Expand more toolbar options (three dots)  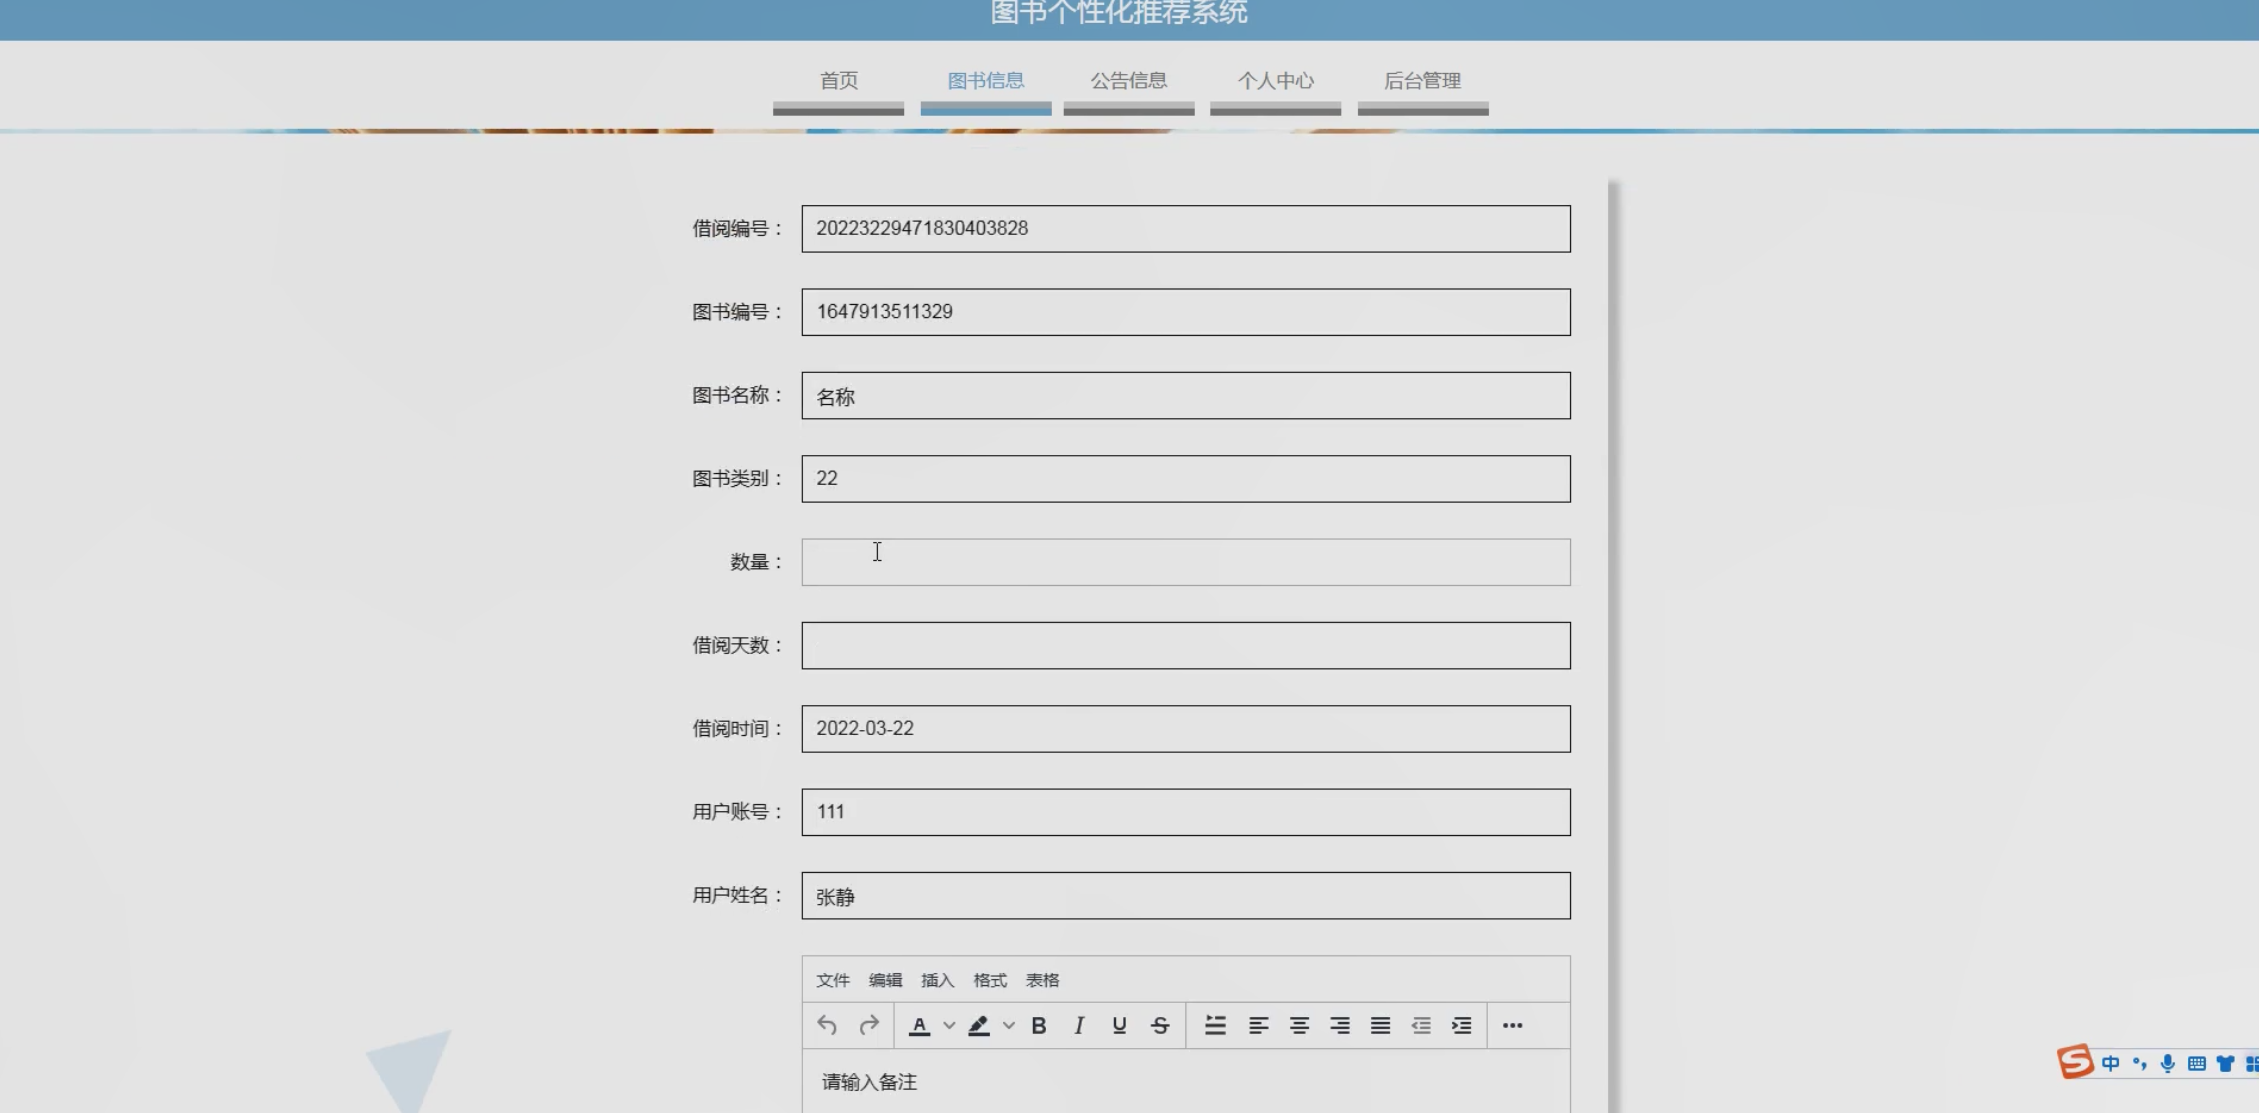point(1512,1025)
